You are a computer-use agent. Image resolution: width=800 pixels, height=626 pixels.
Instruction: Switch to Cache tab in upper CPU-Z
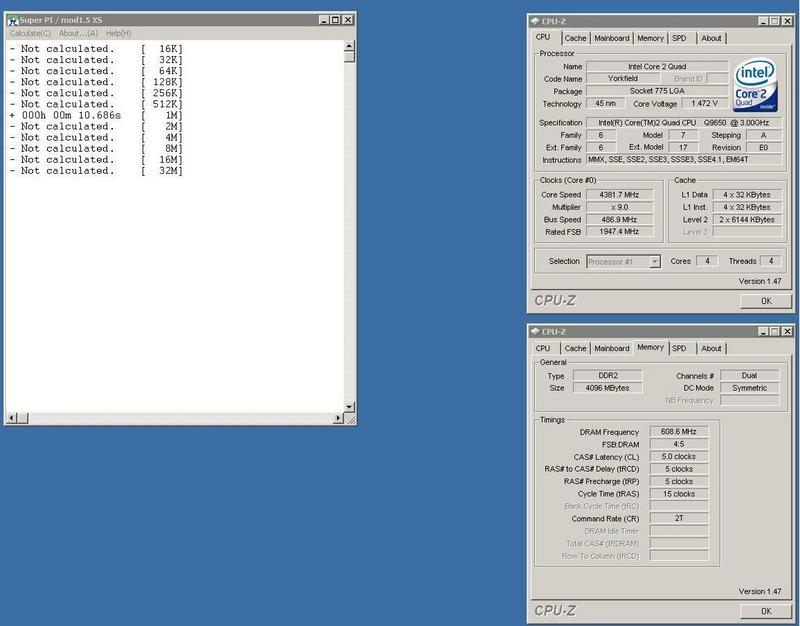(x=576, y=38)
